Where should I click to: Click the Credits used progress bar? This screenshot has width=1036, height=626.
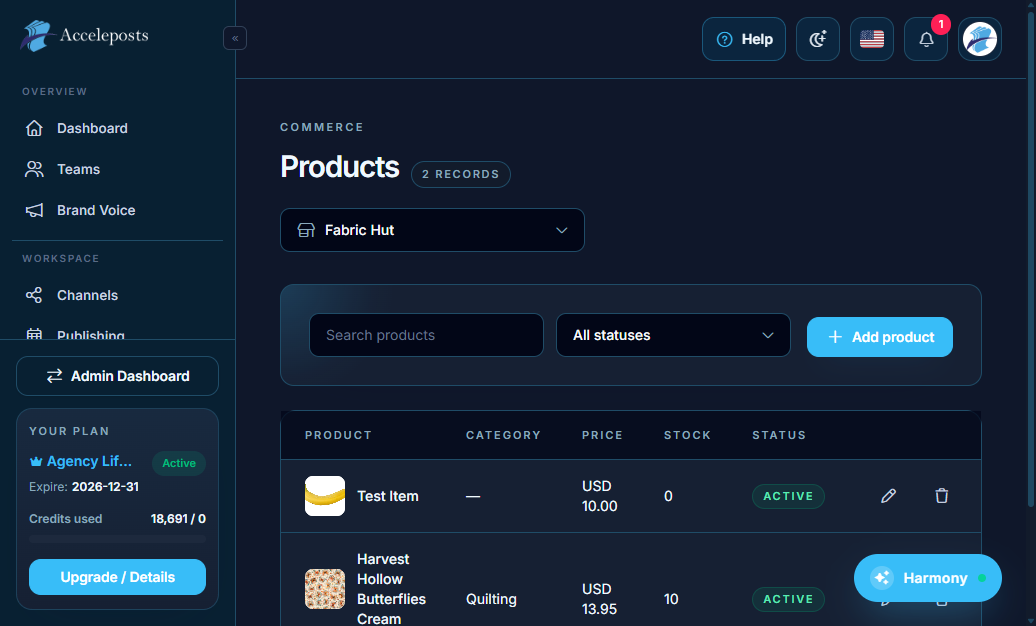(118, 539)
